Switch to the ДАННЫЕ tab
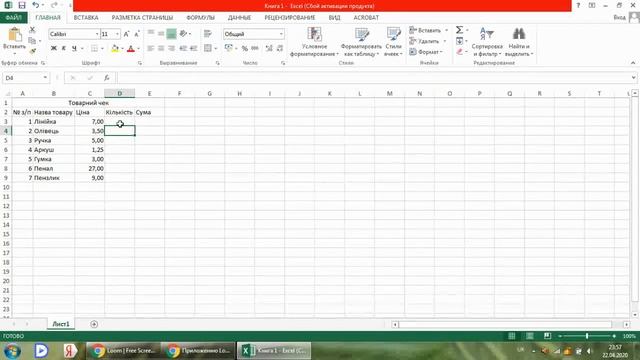 [x=239, y=18]
